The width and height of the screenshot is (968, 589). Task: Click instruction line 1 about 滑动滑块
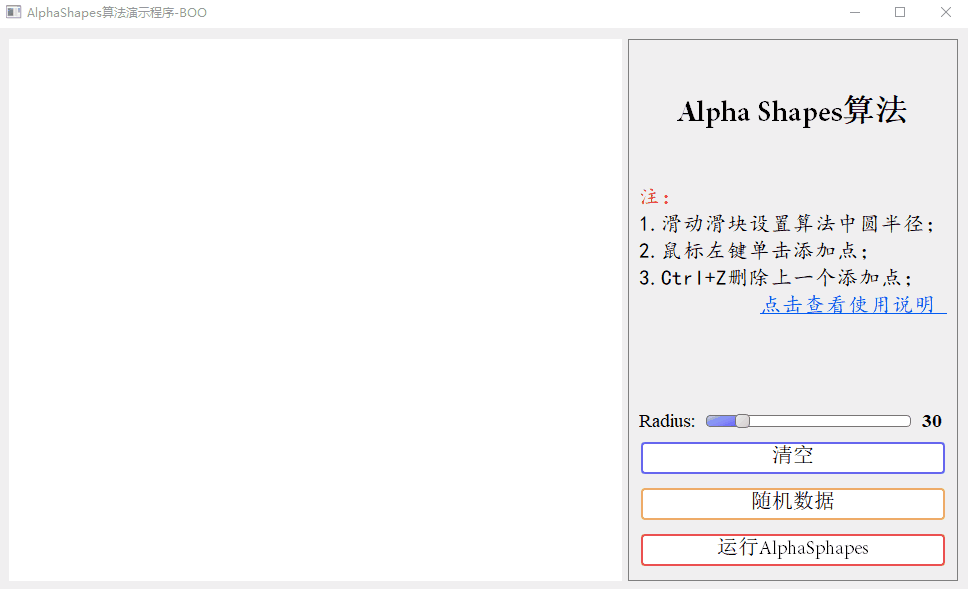click(786, 223)
